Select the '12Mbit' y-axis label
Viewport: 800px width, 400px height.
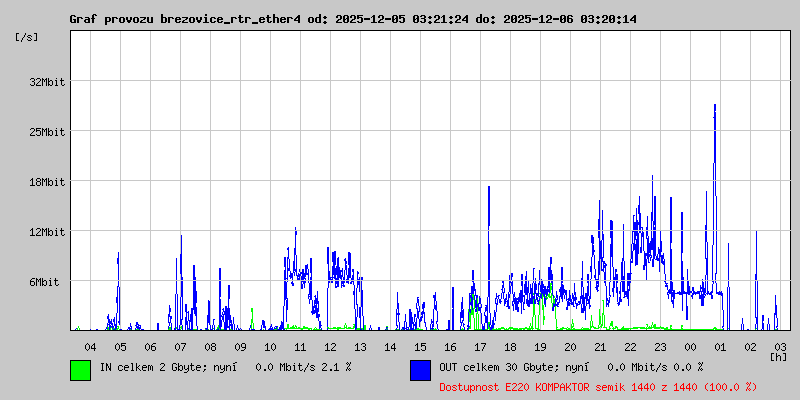point(47,232)
